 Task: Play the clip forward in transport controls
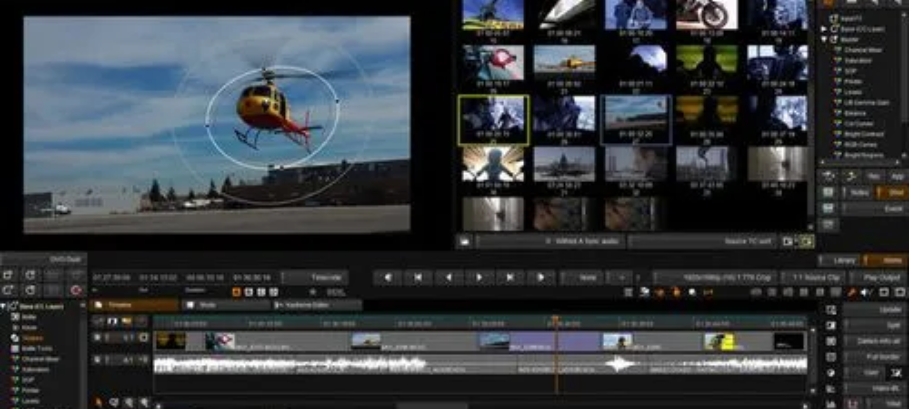coord(479,277)
